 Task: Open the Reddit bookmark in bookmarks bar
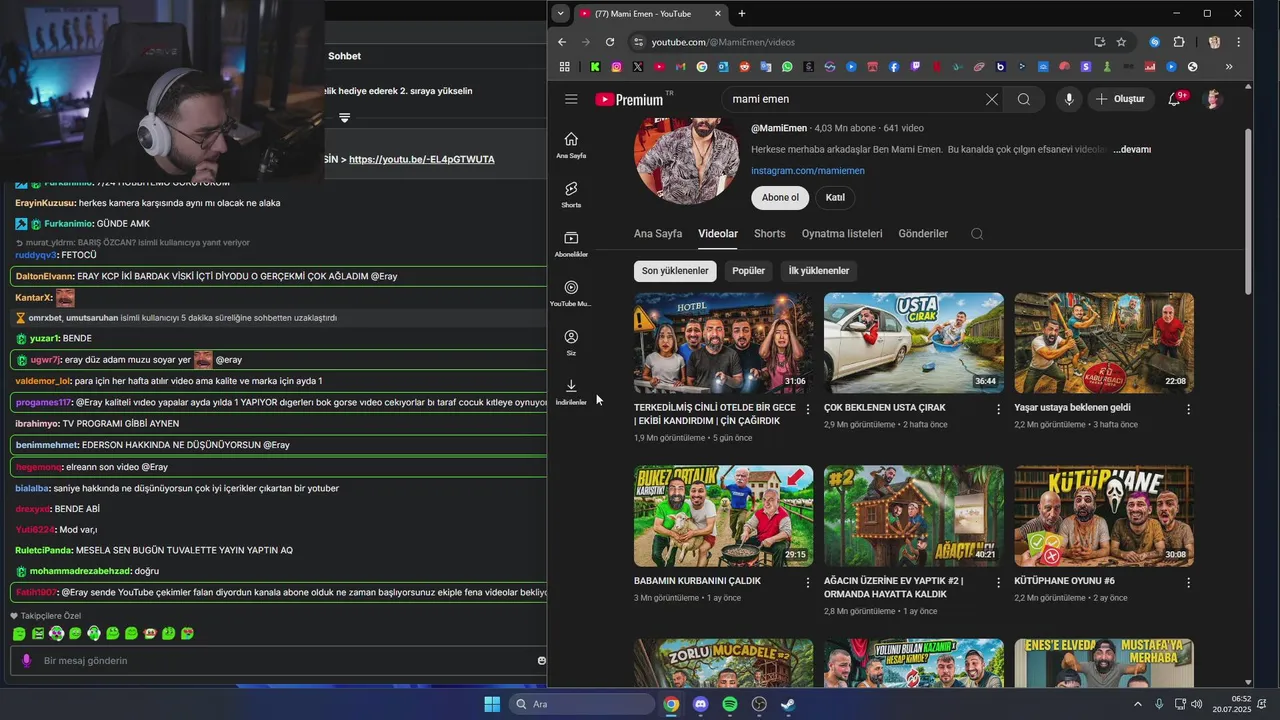point(744,67)
